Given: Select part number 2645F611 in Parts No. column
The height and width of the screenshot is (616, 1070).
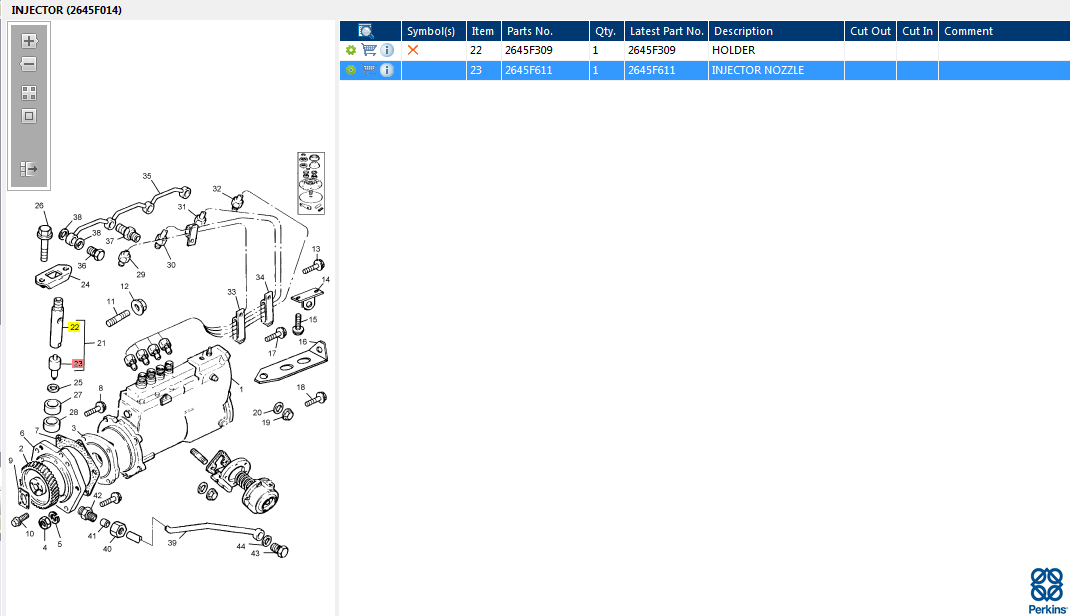Looking at the screenshot, I should tap(529, 70).
